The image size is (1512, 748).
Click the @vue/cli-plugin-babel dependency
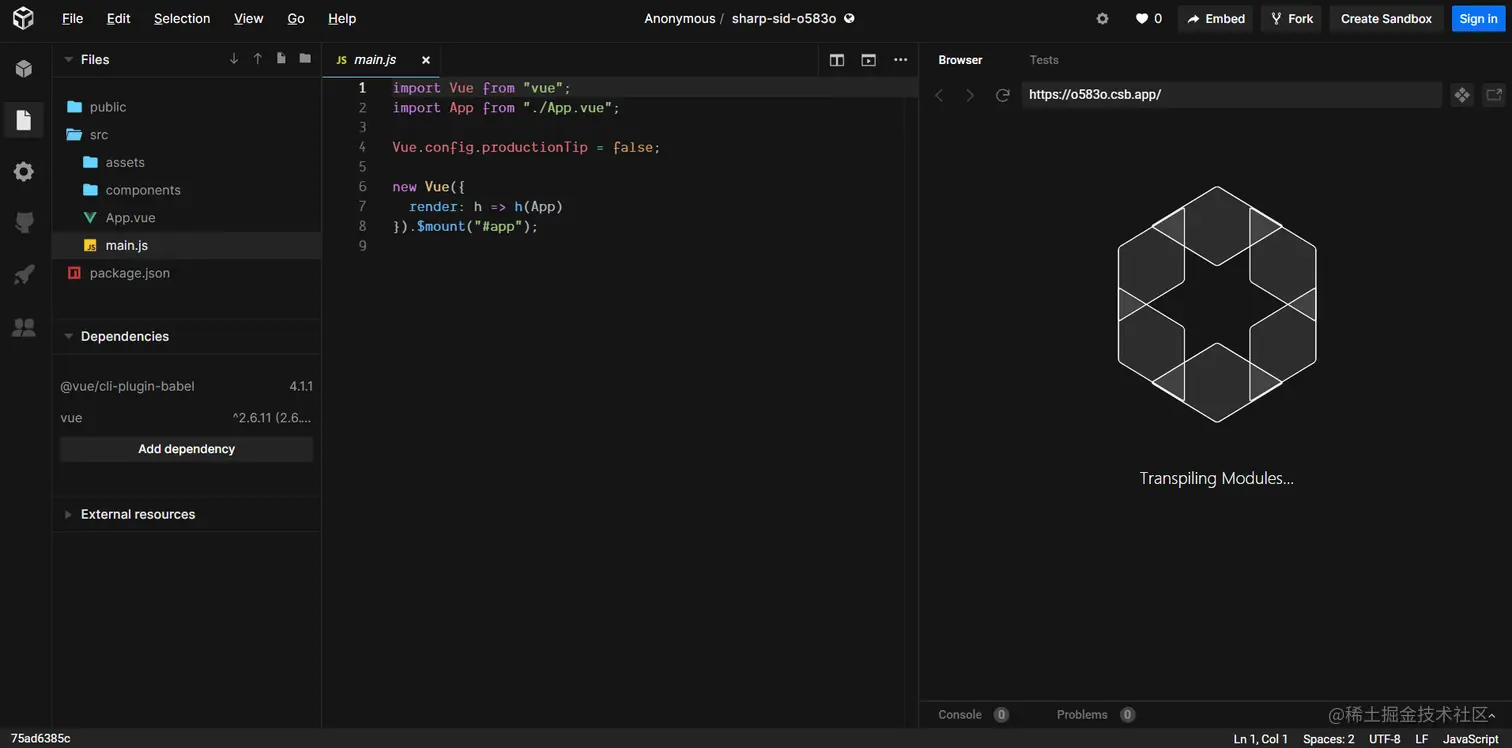(x=186, y=386)
